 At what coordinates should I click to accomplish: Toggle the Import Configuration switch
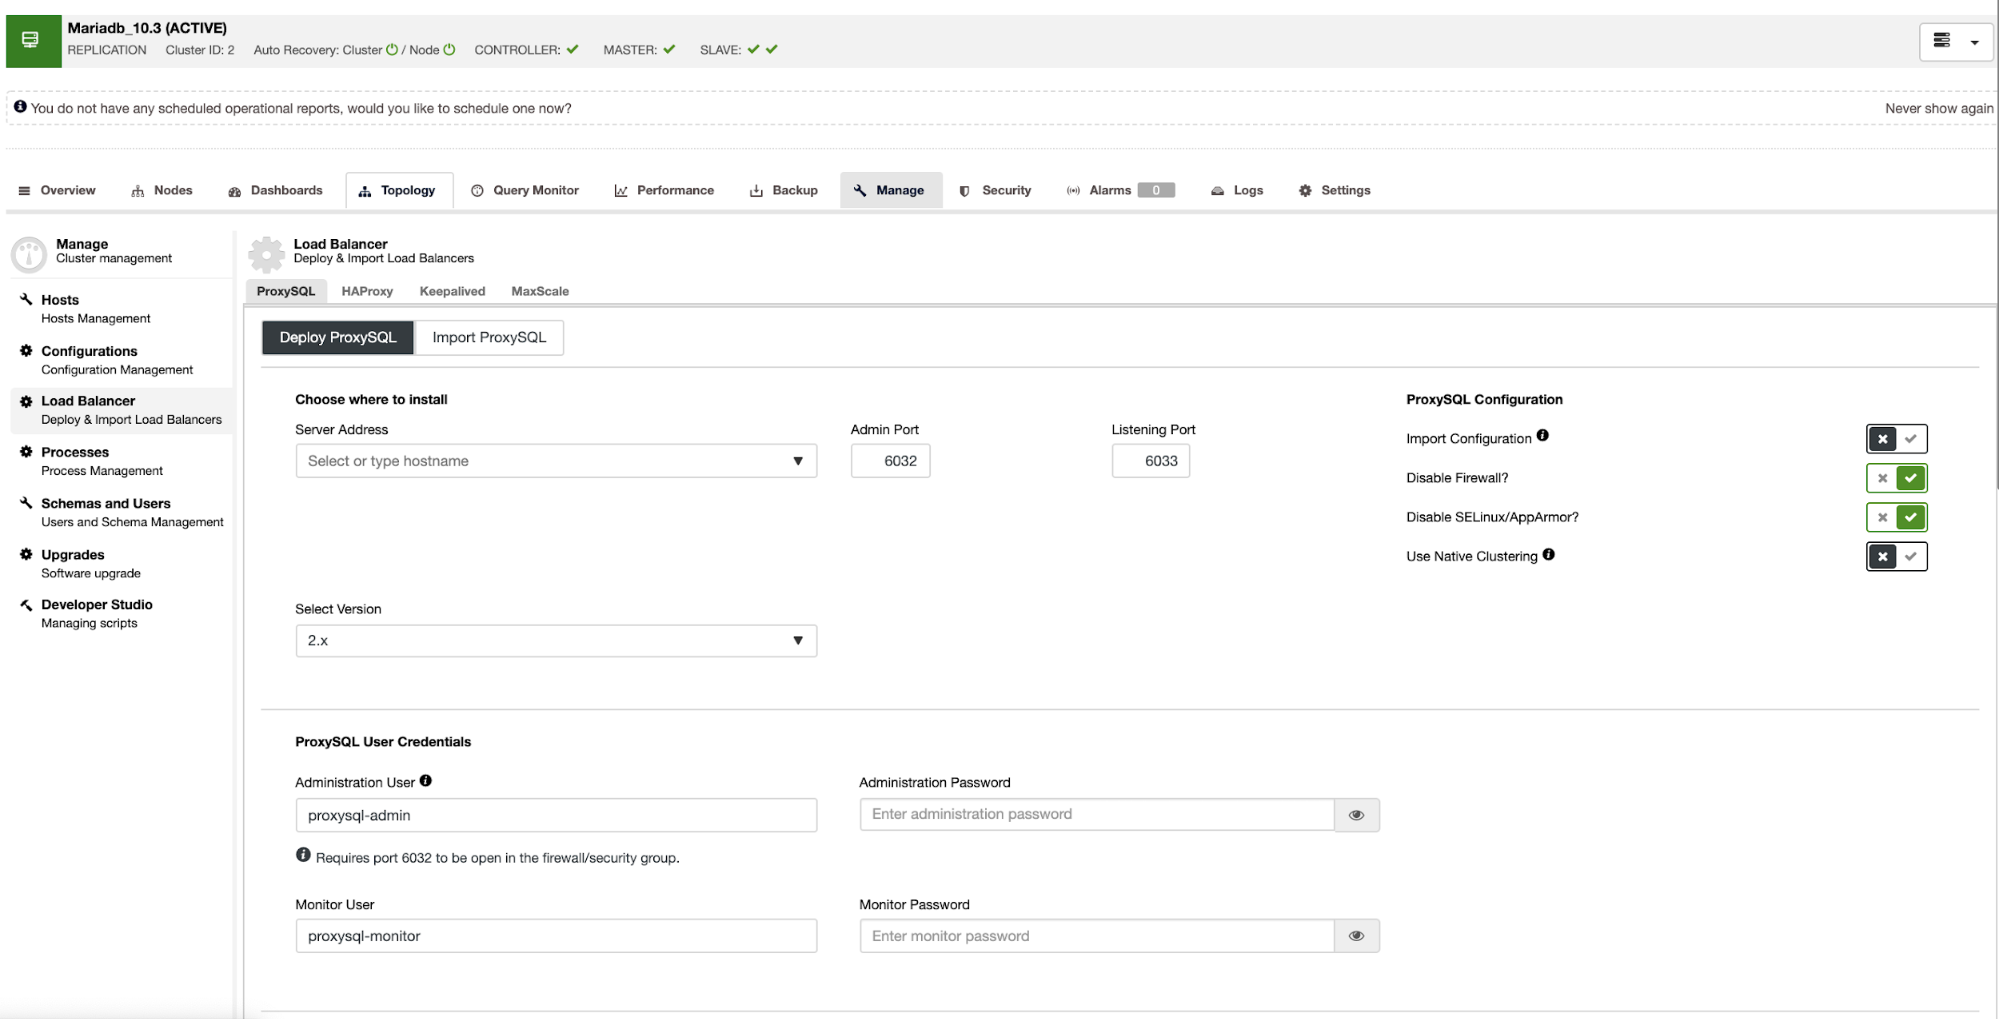tap(1896, 439)
